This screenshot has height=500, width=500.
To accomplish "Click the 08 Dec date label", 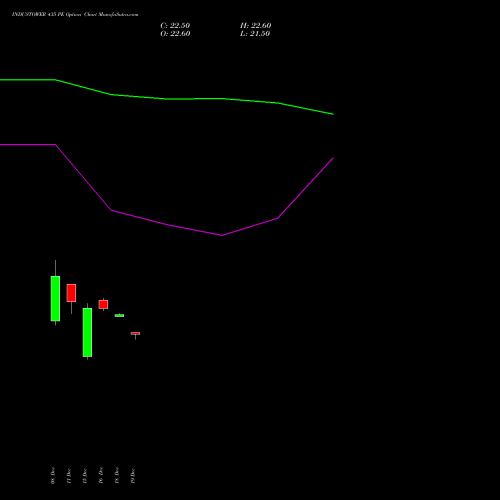I will pyautogui.click(x=53, y=475).
